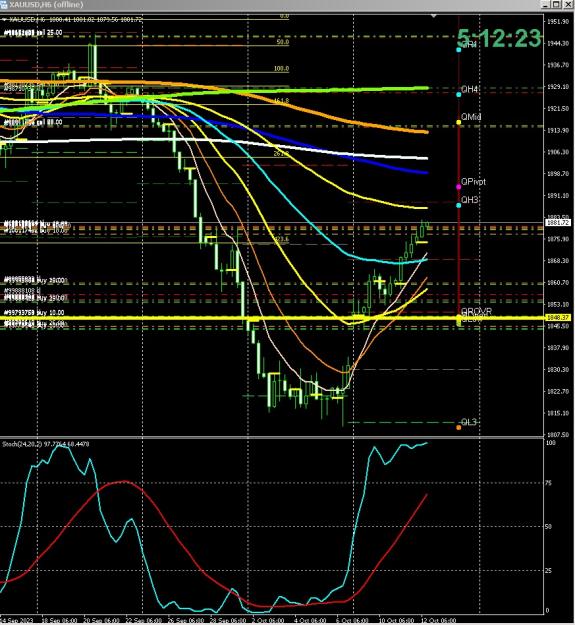
Task: Click the cyan QH3 level marker
Action: click(x=459, y=205)
